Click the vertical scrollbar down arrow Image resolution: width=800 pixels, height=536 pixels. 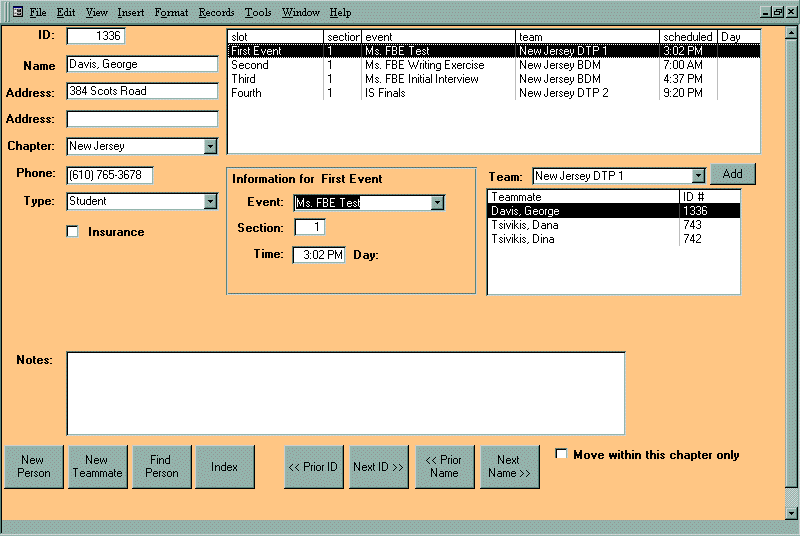click(791, 513)
